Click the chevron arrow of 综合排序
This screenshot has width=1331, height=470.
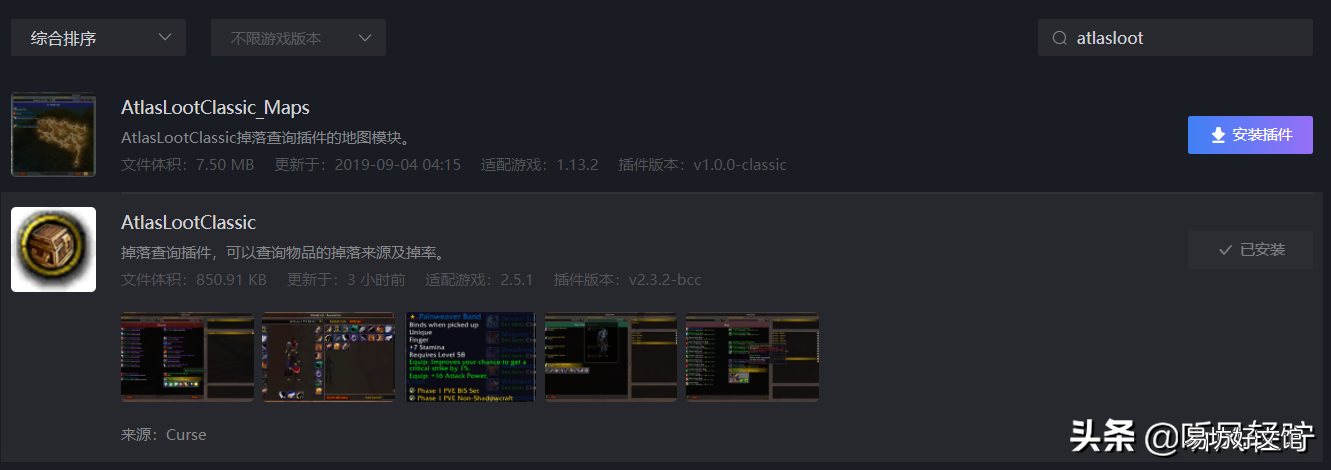(165, 38)
